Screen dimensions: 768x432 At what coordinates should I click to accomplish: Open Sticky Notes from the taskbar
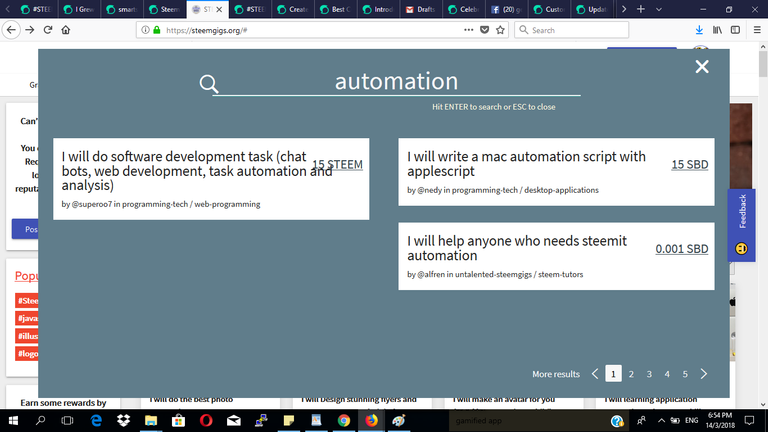[289, 420]
